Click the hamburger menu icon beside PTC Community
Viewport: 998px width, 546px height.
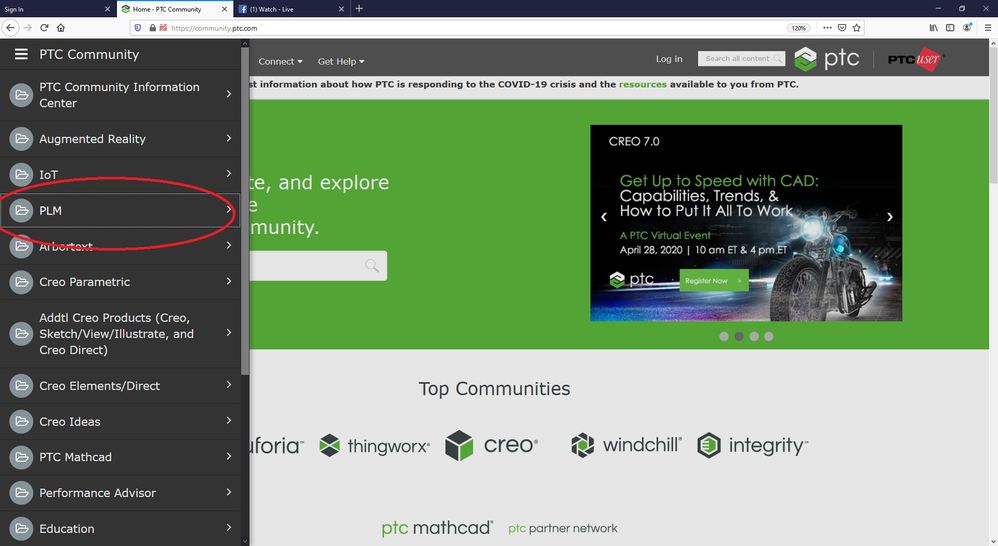click(21, 54)
